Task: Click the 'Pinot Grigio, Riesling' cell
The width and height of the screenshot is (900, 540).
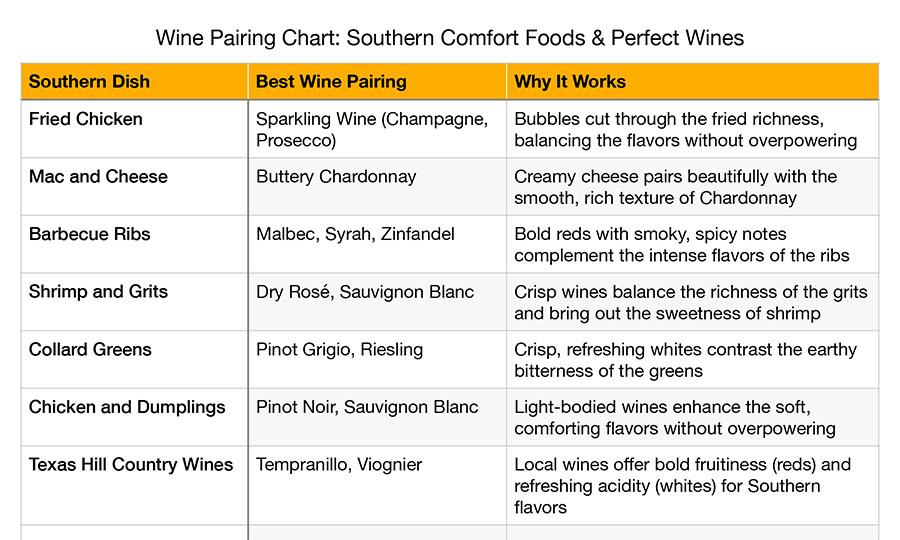Action: point(377,359)
